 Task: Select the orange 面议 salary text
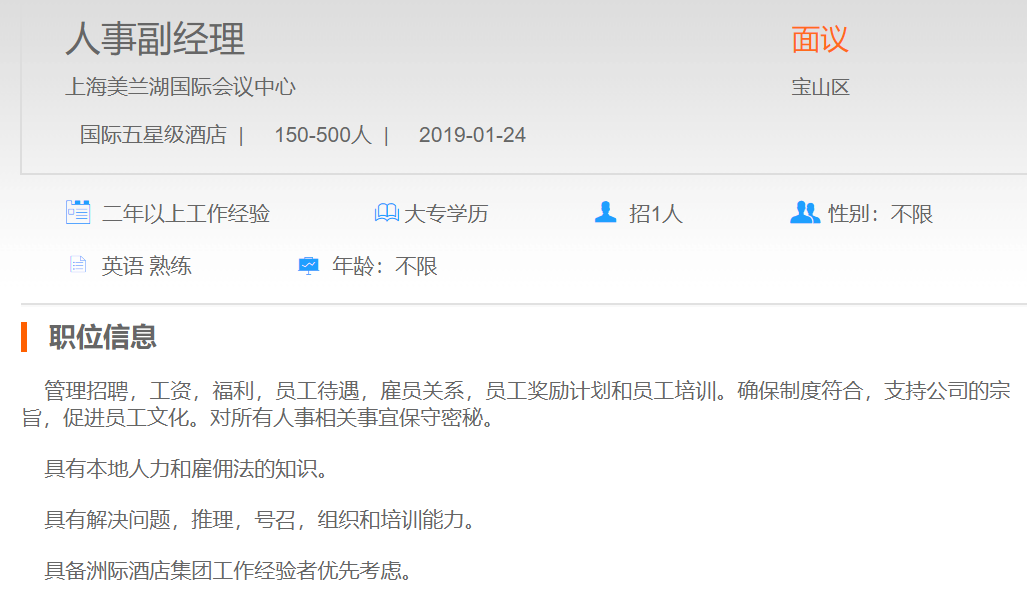819,39
